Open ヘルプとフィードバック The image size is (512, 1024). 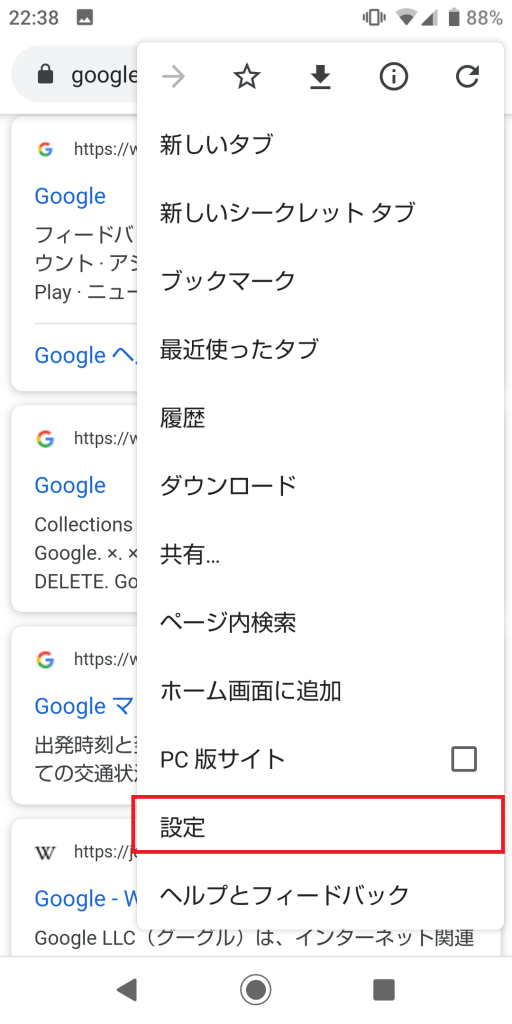pyautogui.click(x=321, y=895)
